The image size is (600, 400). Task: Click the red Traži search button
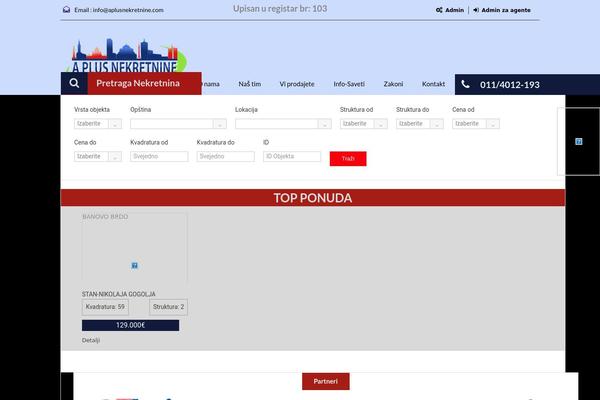point(348,158)
